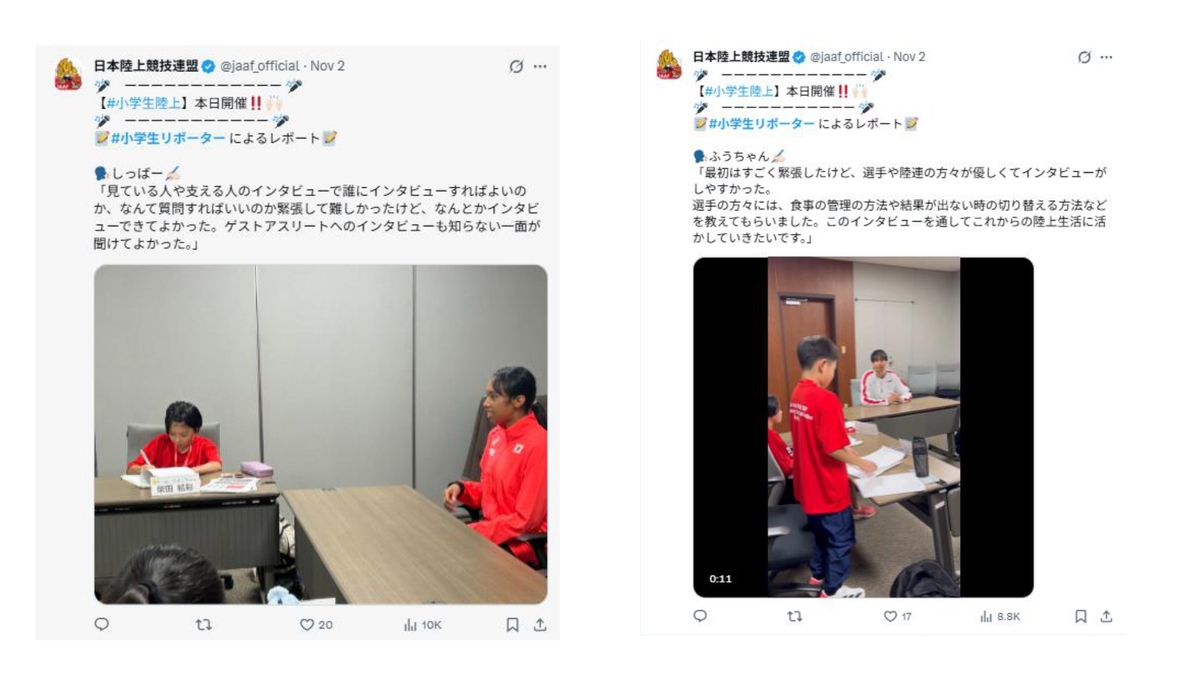Like the right tweet with 17 likes
Image resolution: width=1200 pixels, height=675 pixels.
[897, 616]
